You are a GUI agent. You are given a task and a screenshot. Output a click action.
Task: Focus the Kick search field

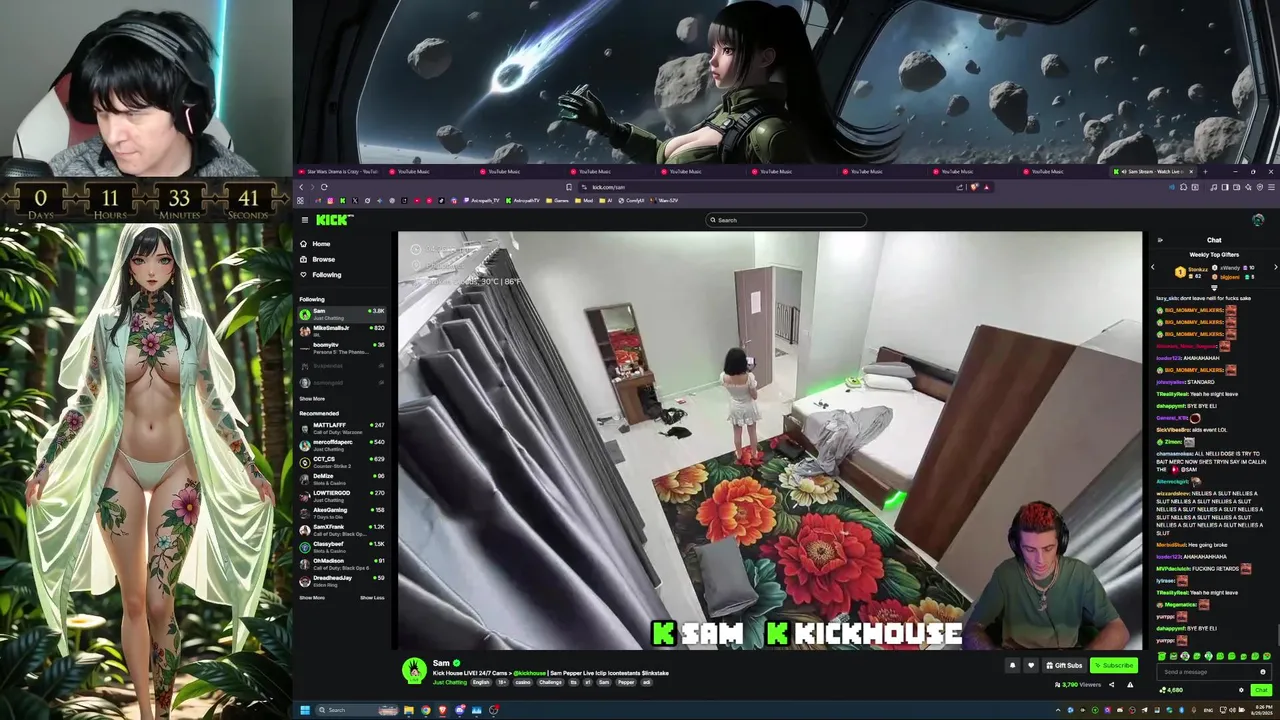point(786,220)
